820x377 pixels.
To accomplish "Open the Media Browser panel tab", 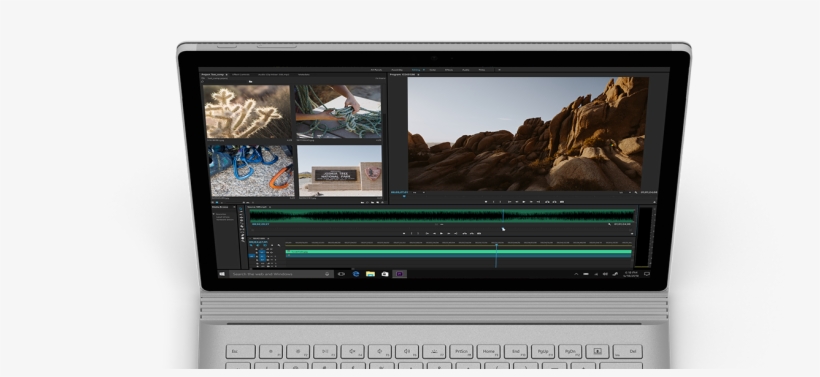I will click(x=220, y=207).
